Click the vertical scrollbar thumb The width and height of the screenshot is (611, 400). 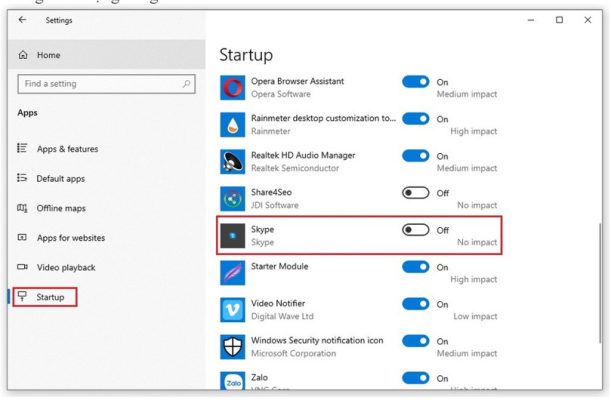point(600,283)
